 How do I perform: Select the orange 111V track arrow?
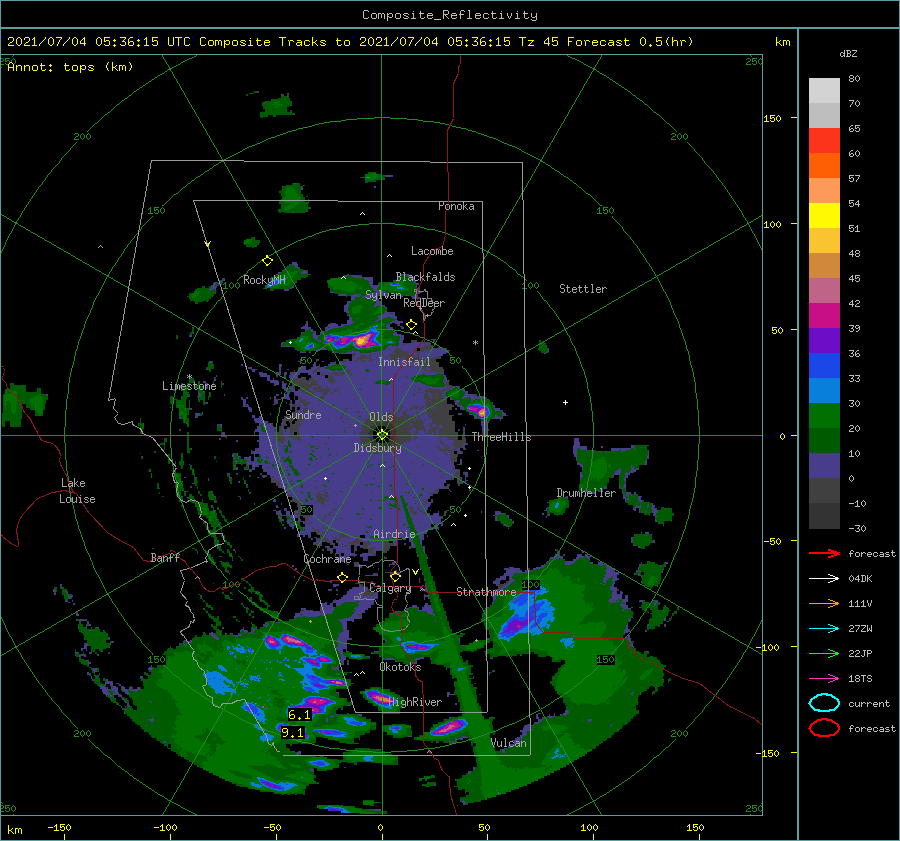coord(824,603)
